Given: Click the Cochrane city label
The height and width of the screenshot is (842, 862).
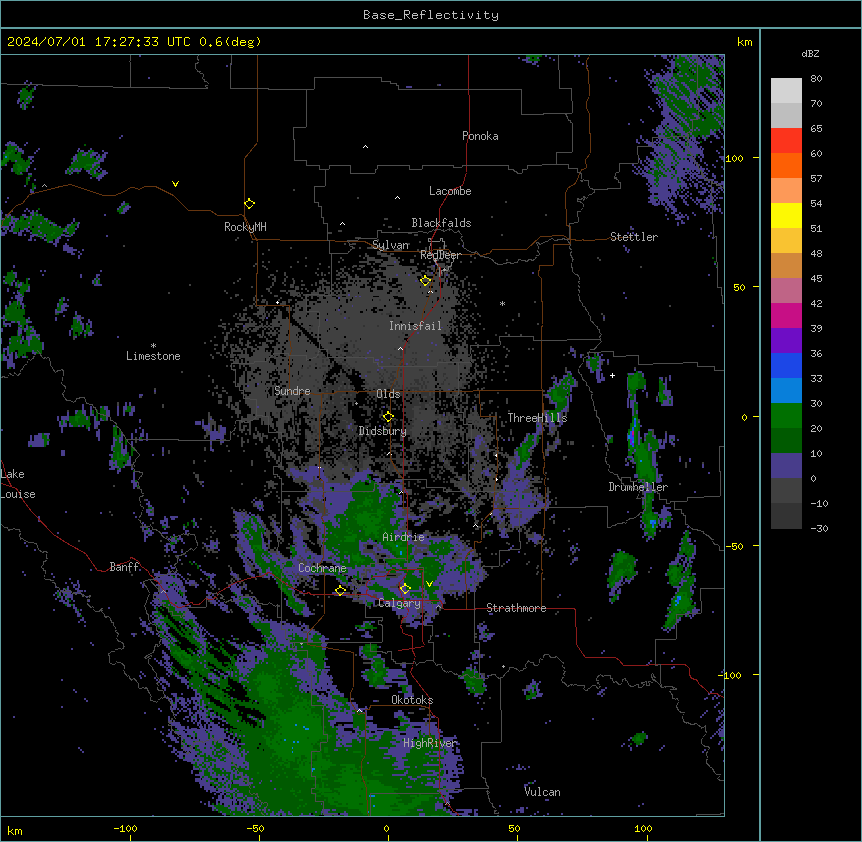Looking at the screenshot, I should pos(322,568).
